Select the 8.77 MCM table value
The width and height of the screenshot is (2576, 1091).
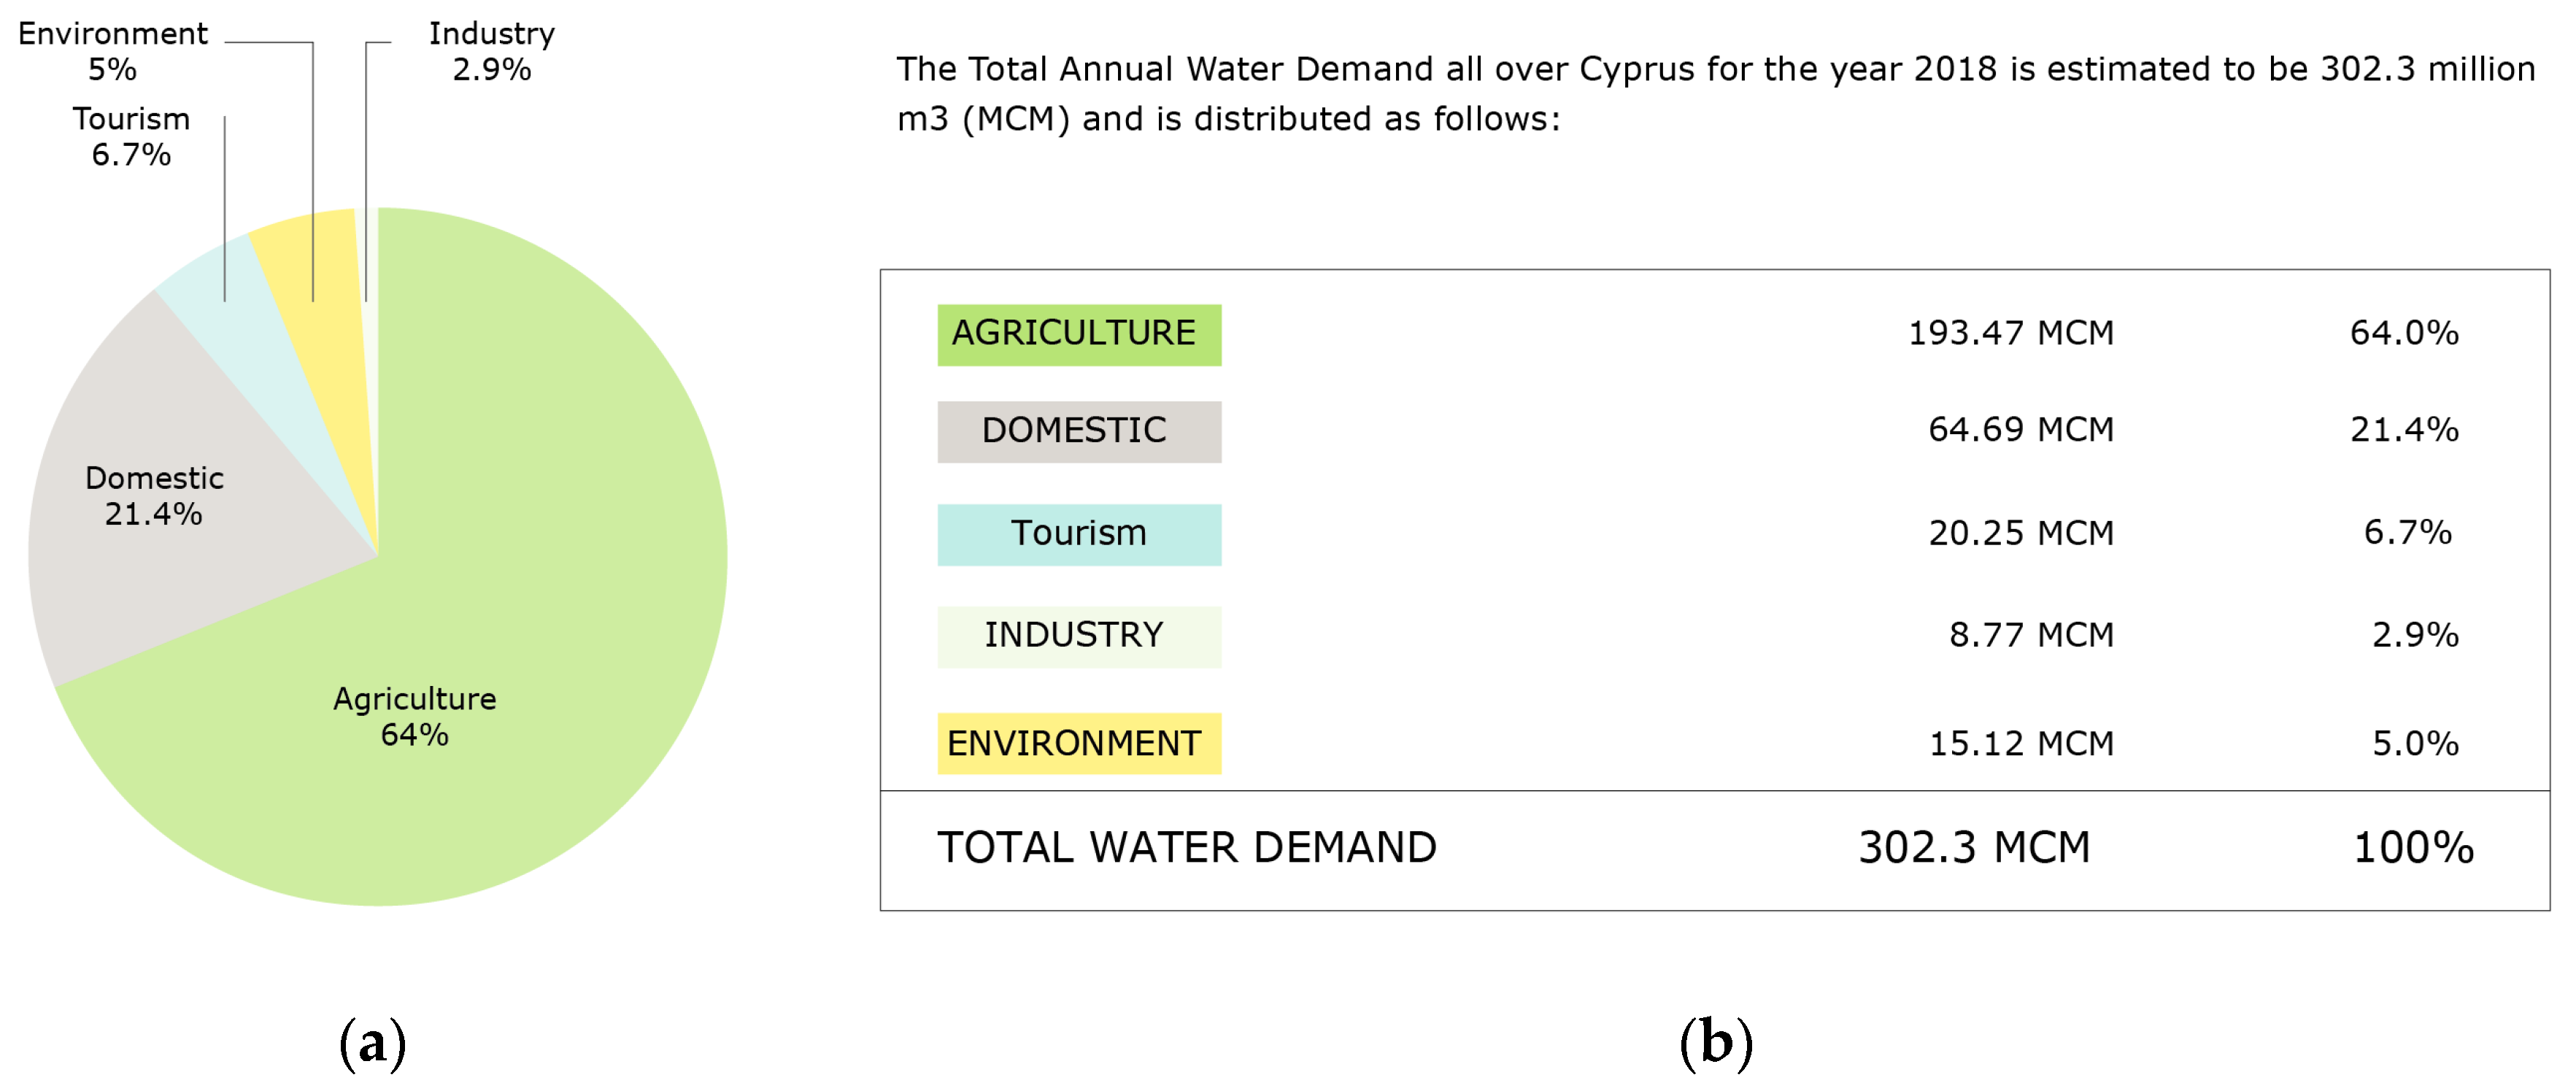(2030, 635)
